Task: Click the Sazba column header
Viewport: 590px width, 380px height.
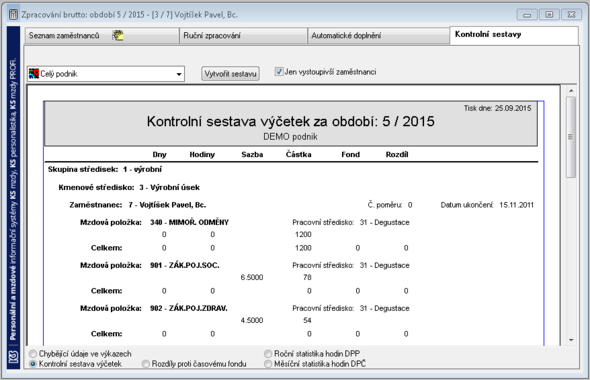Action: (252, 155)
